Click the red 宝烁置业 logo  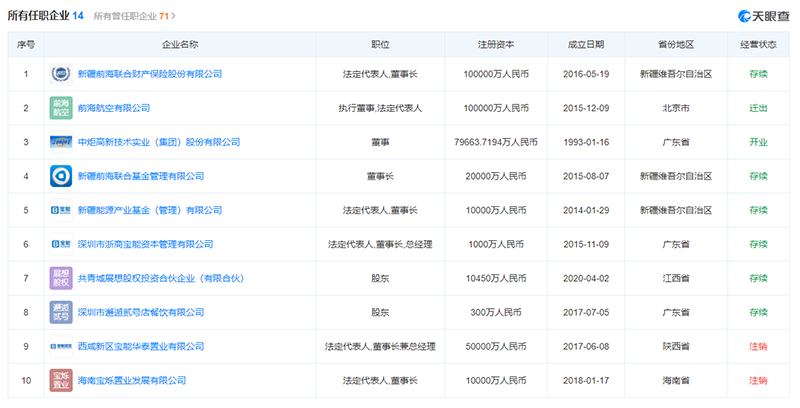click(61, 380)
